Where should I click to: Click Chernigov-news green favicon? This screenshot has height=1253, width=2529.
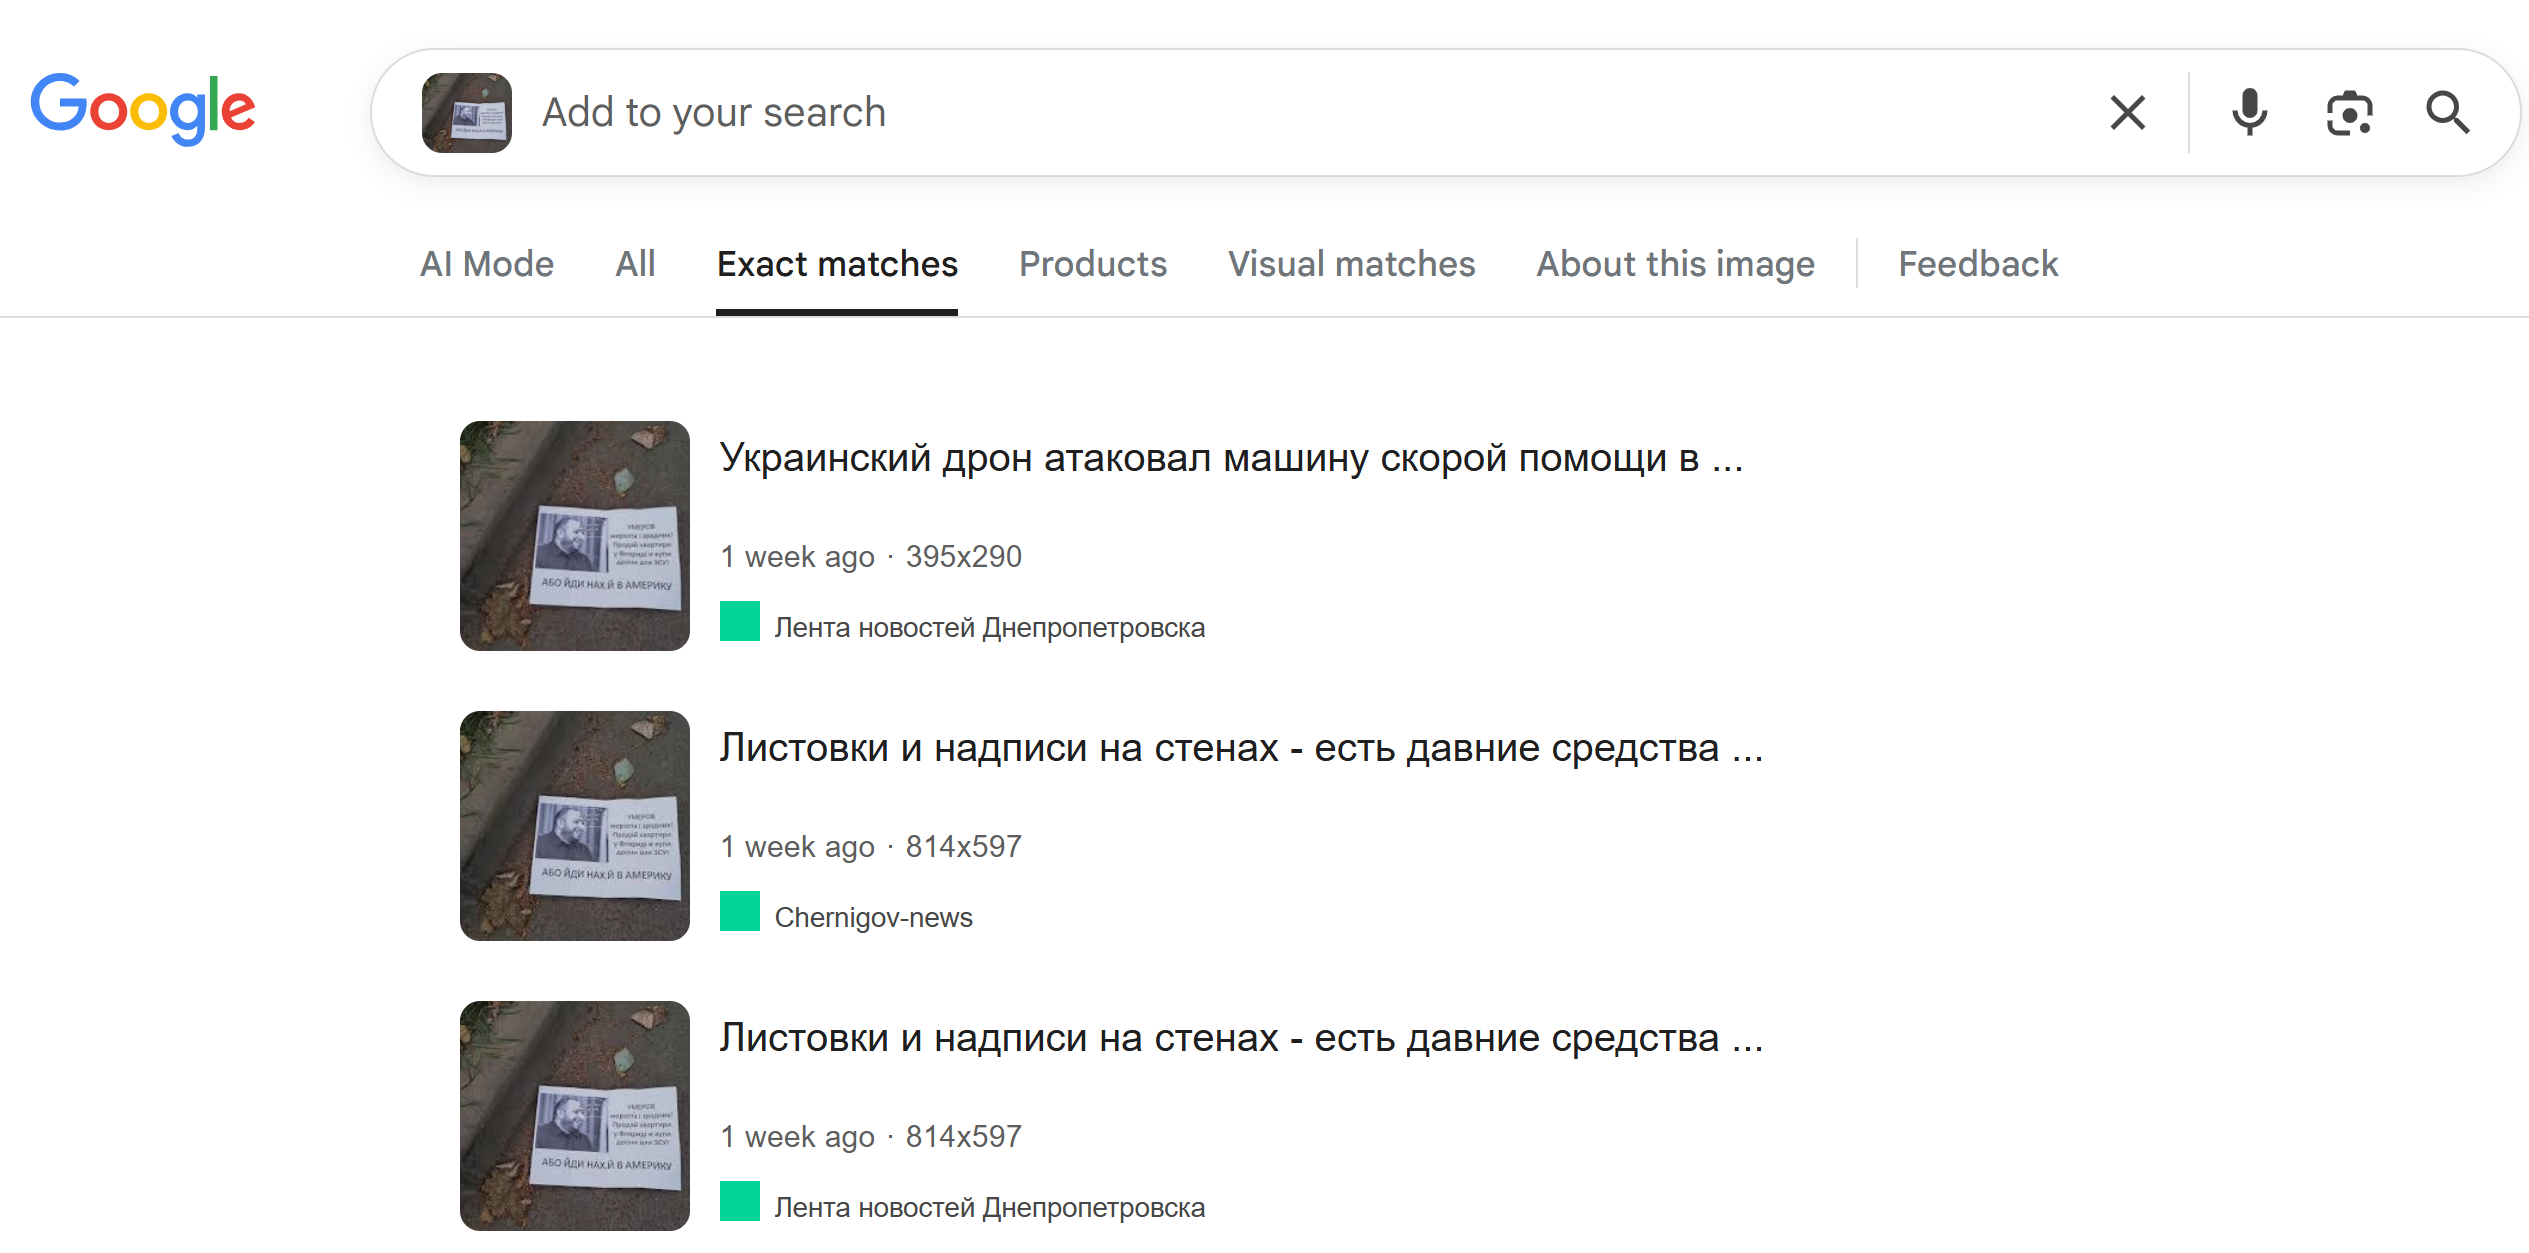(740, 912)
